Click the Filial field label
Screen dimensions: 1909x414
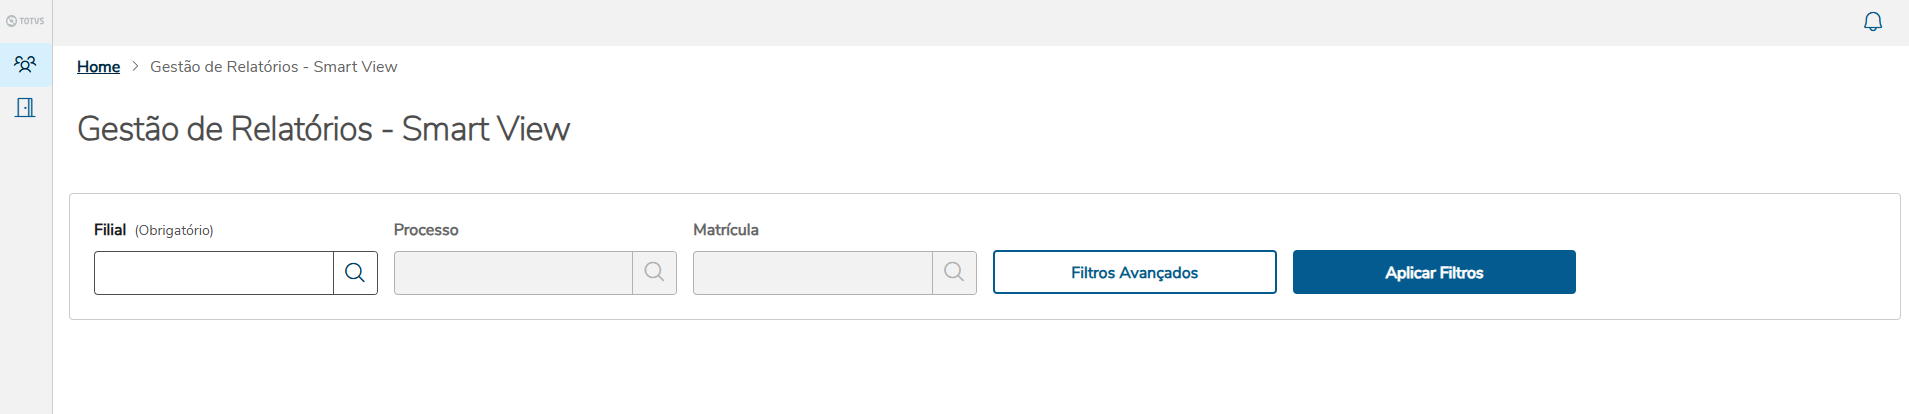pos(110,230)
